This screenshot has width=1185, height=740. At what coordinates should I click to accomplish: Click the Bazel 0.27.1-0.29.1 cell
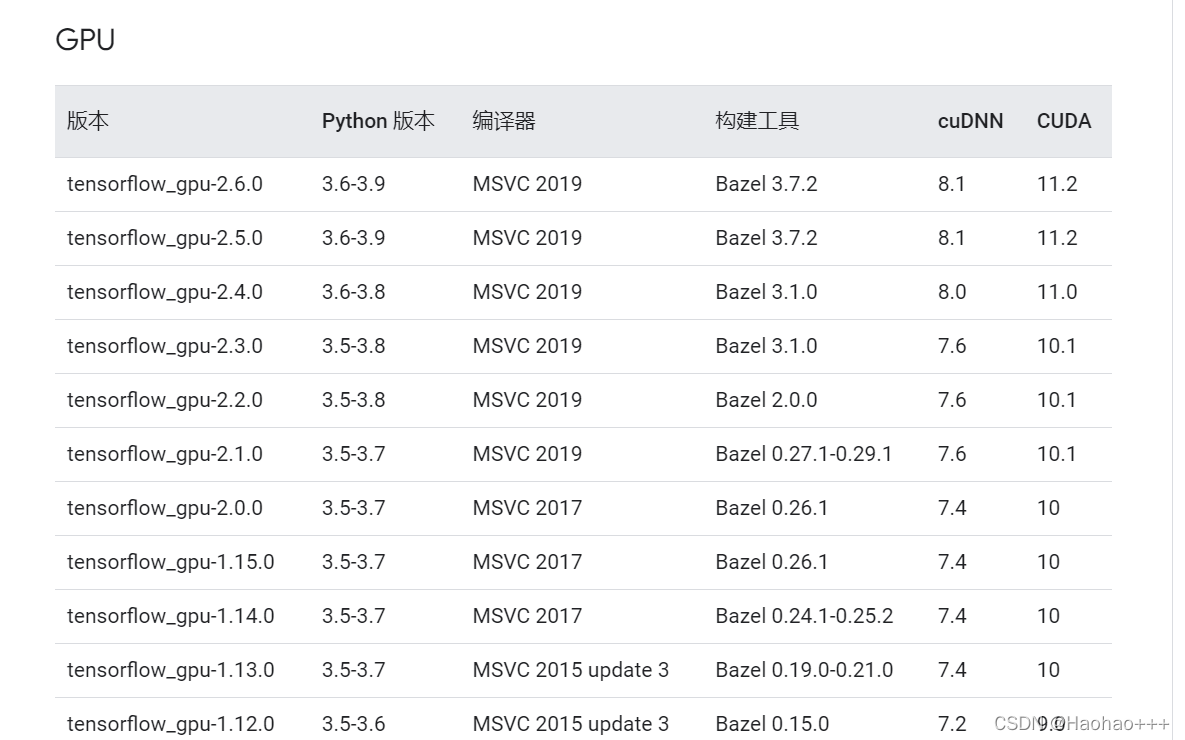(804, 454)
